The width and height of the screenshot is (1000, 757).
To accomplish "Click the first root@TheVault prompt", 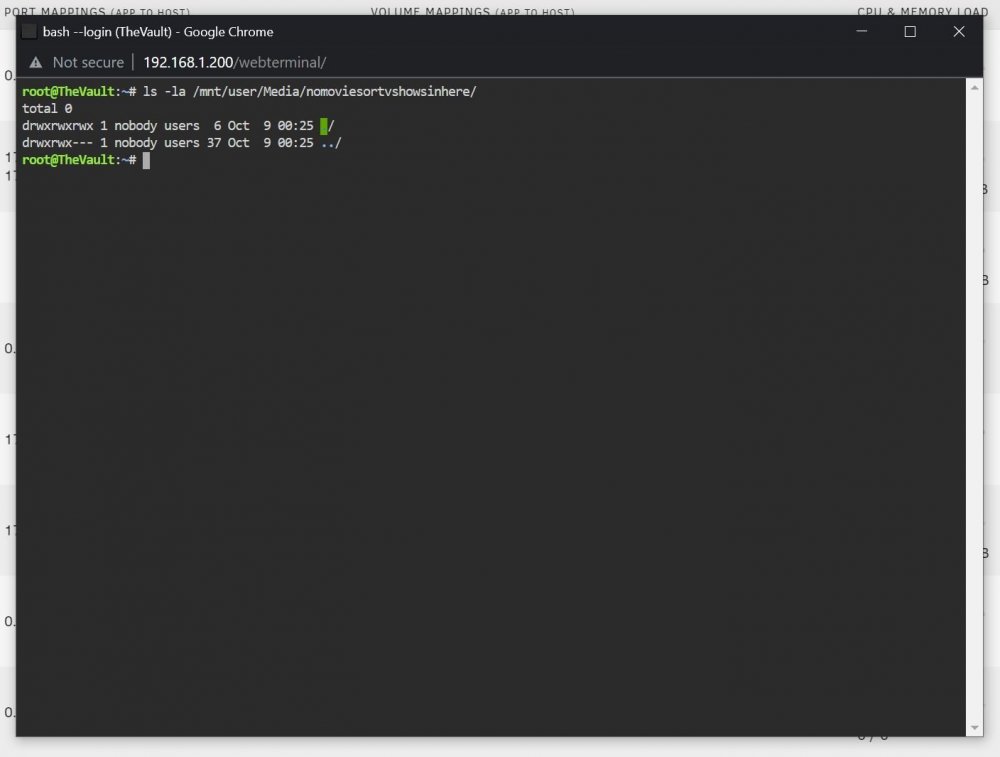I will point(78,91).
